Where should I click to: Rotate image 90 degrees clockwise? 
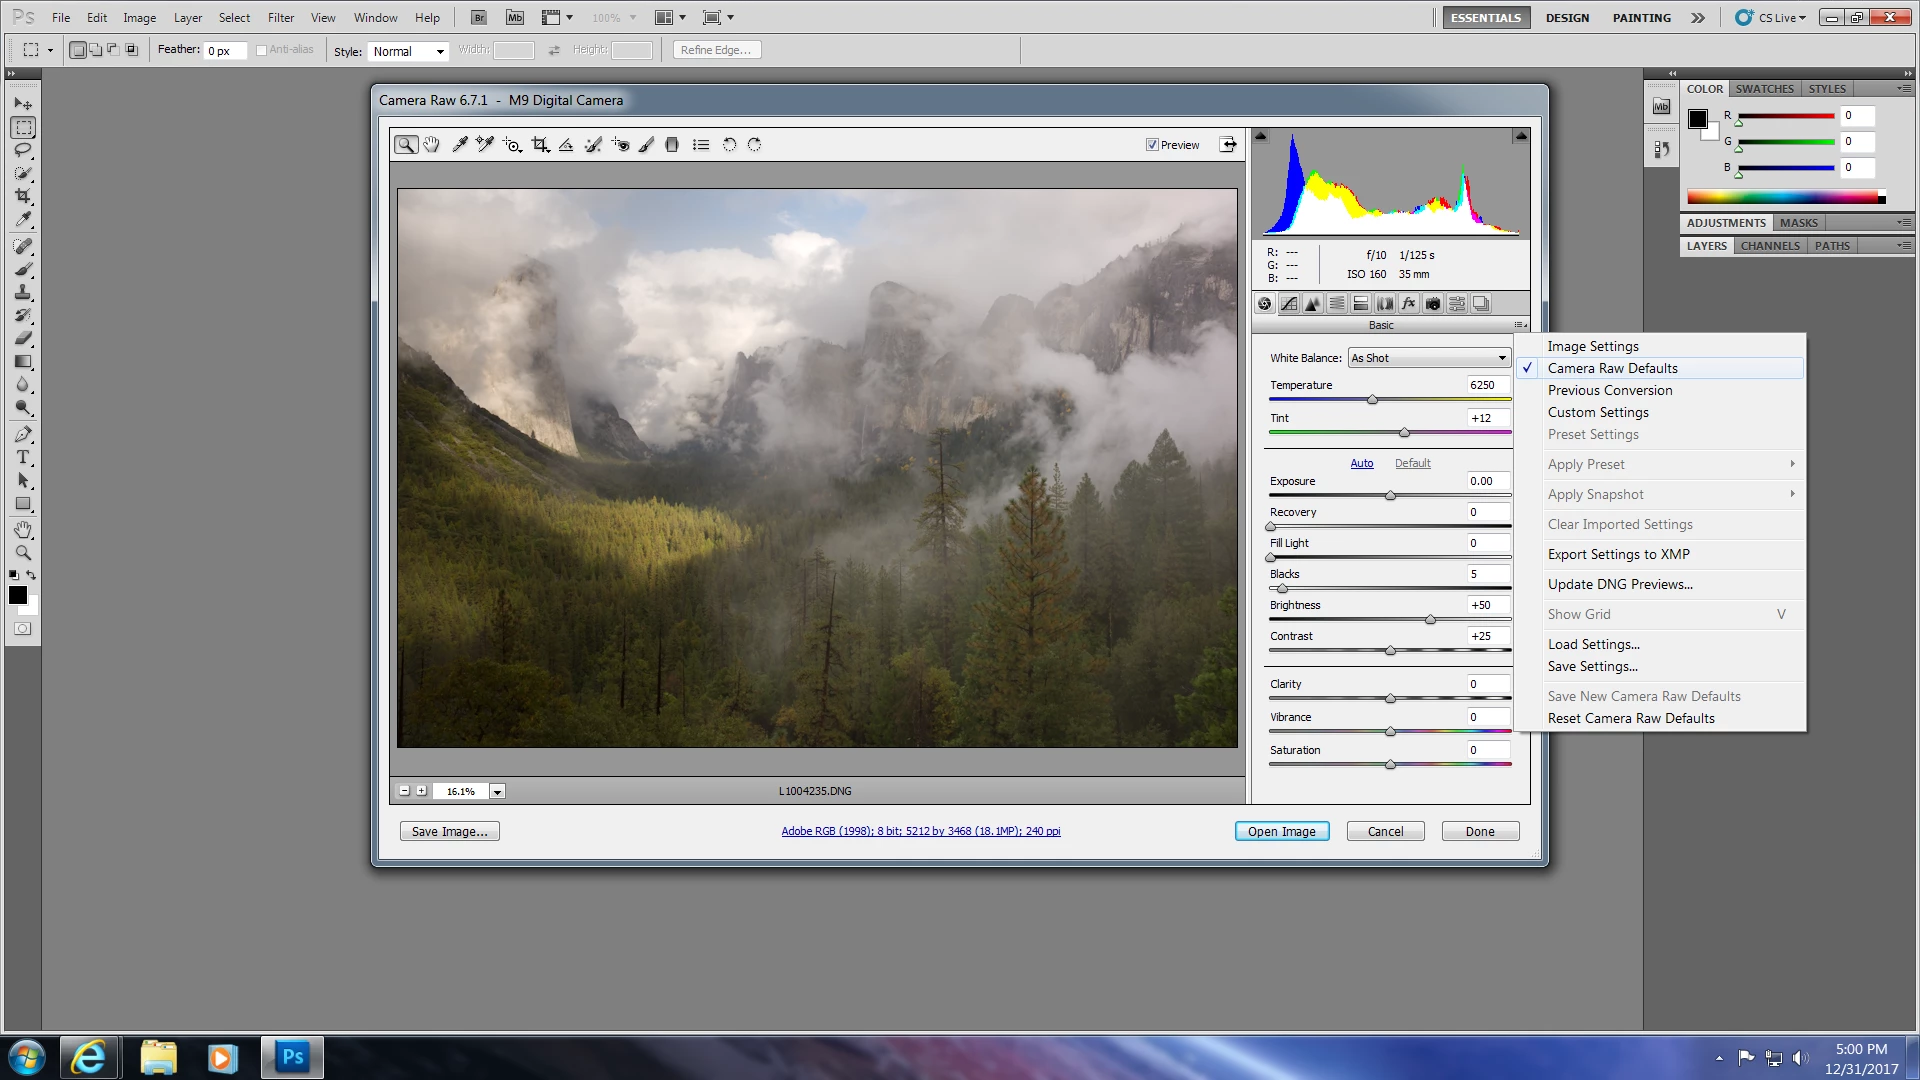tap(755, 145)
